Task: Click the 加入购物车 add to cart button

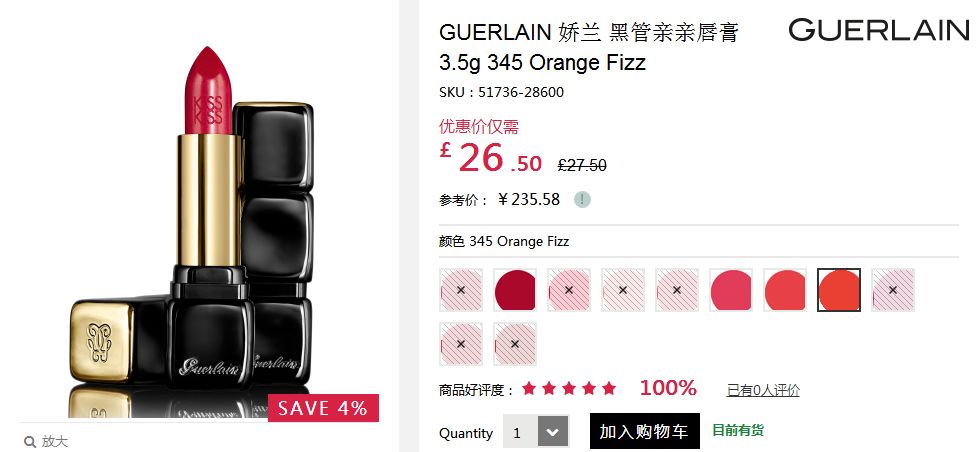Action: [x=644, y=431]
